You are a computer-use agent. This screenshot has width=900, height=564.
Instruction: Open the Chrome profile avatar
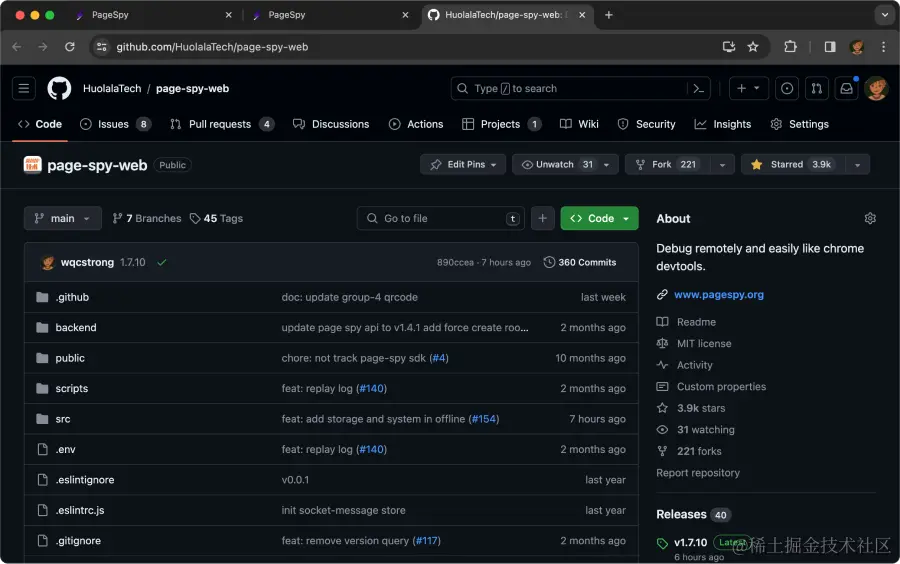tap(857, 46)
